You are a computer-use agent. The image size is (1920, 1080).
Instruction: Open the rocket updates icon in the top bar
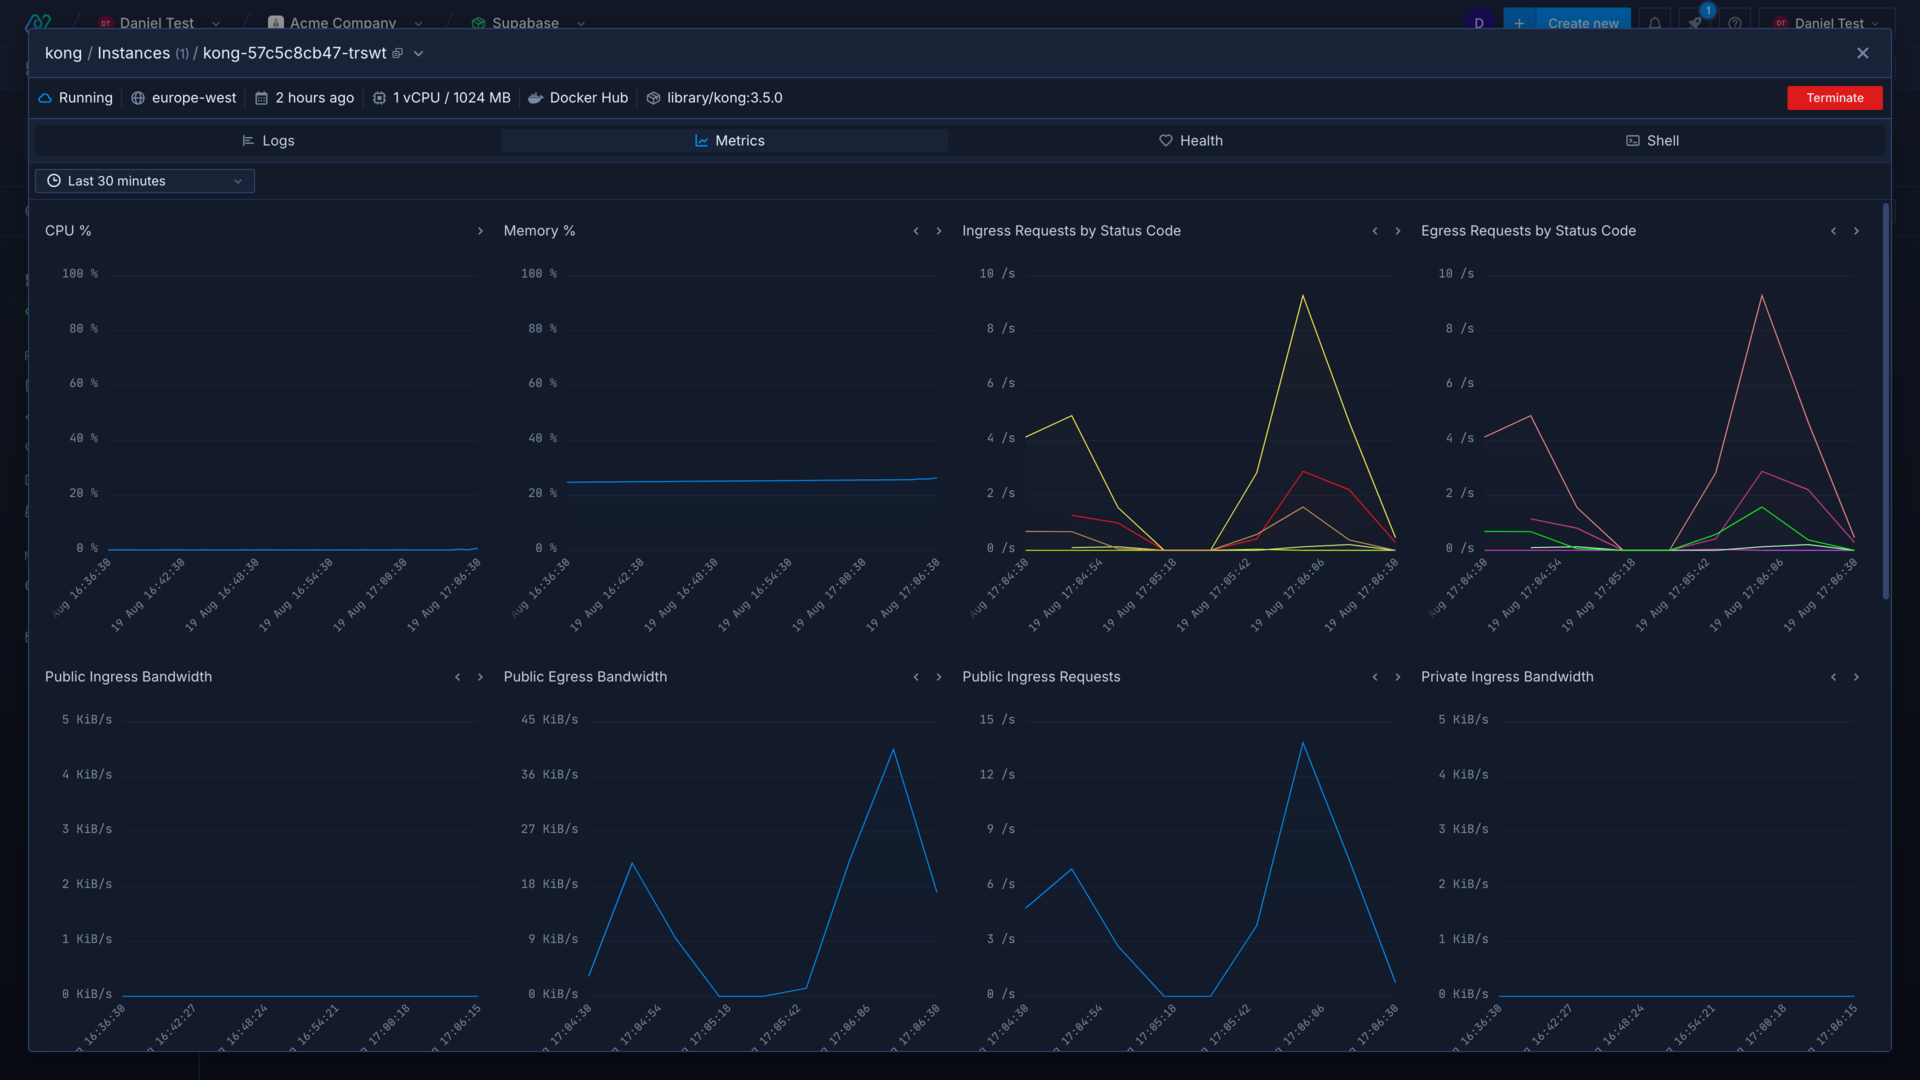(1695, 22)
